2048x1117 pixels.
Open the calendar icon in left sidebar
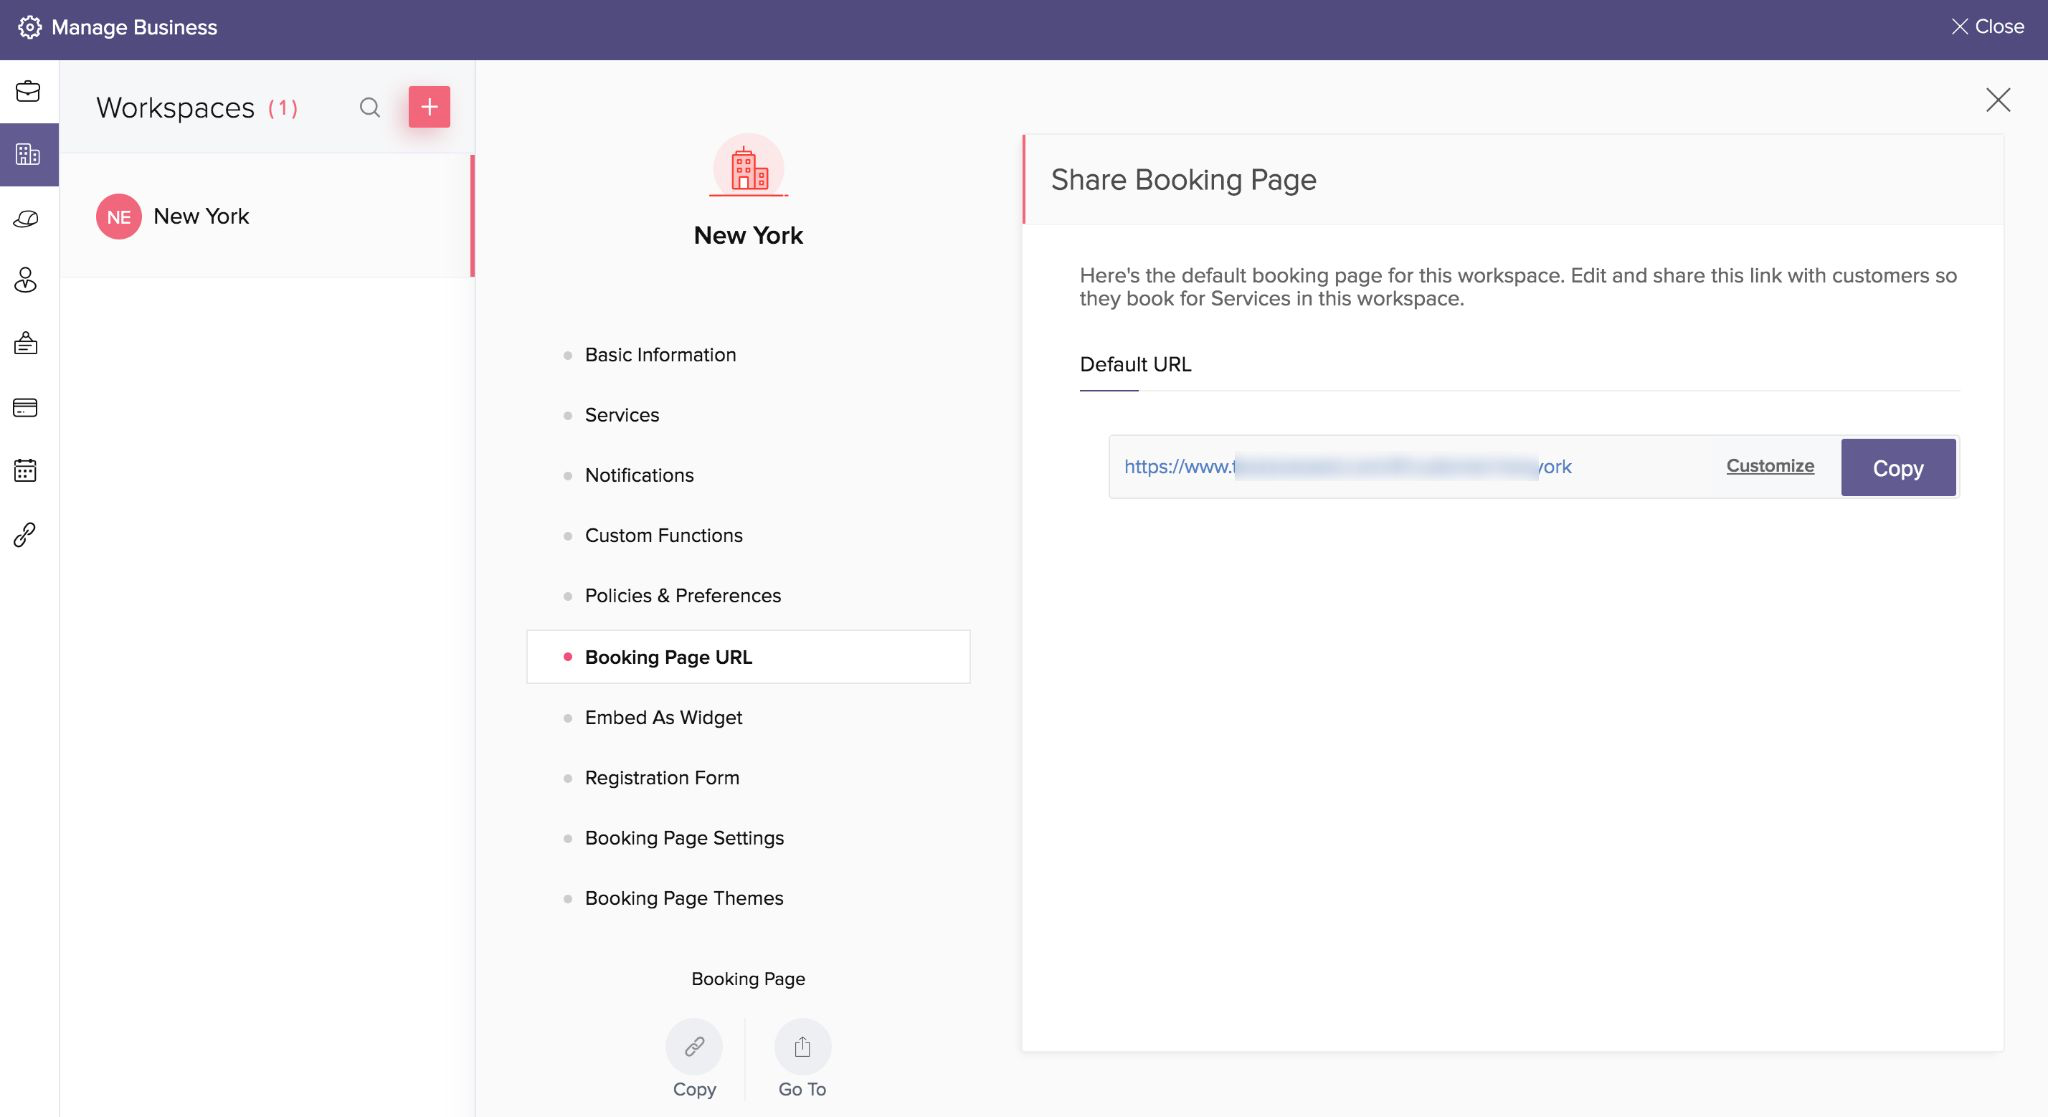click(x=26, y=471)
